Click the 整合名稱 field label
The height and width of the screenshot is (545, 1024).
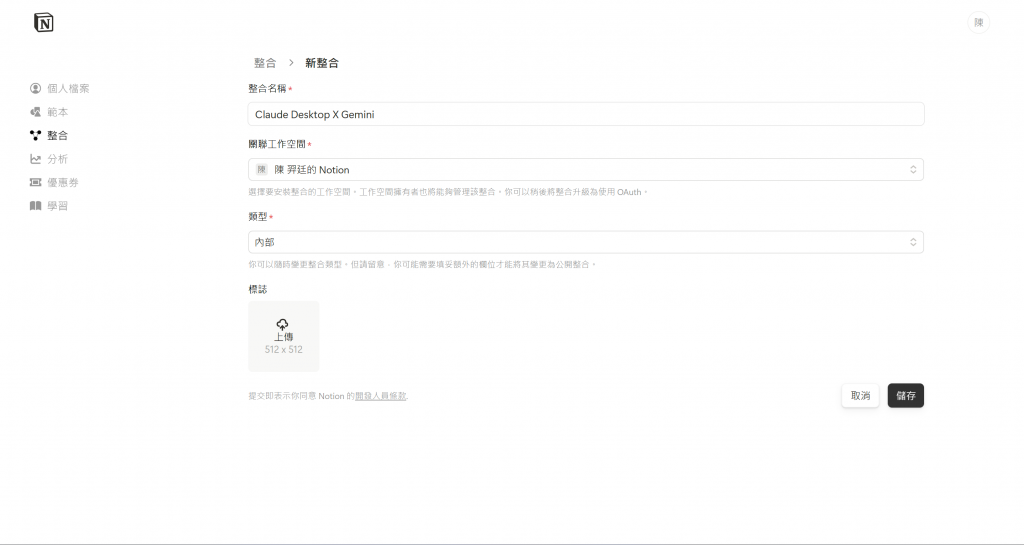point(267,88)
